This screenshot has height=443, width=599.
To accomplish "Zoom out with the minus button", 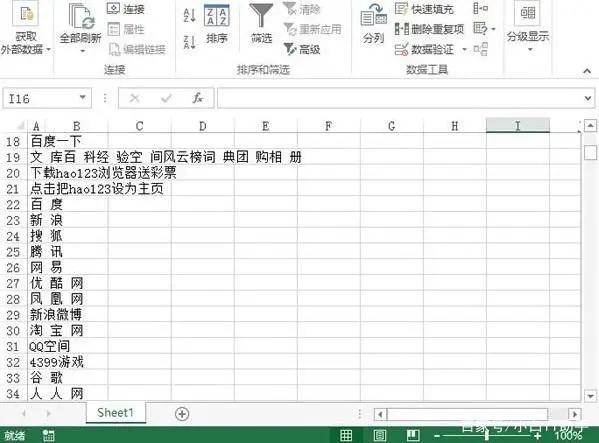I will [437, 436].
